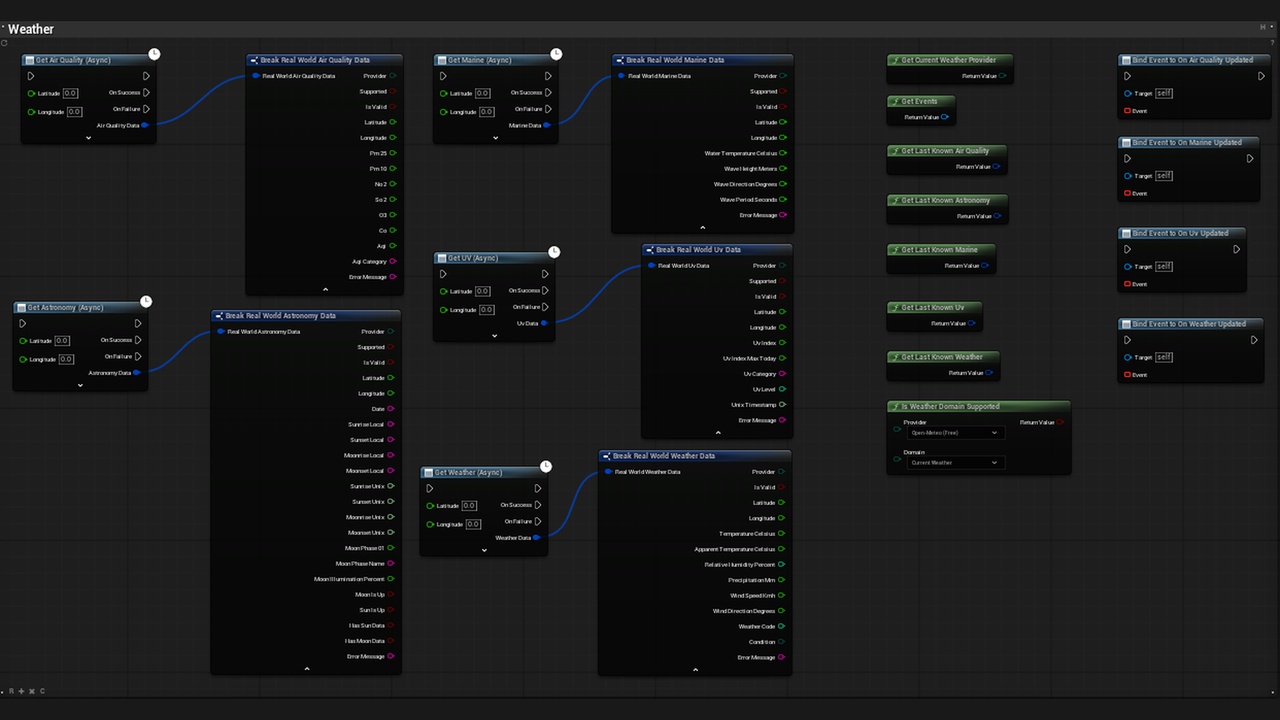Click Return Value pin of Get Last Known Astronomy
The image size is (1280, 720).
coord(997,216)
